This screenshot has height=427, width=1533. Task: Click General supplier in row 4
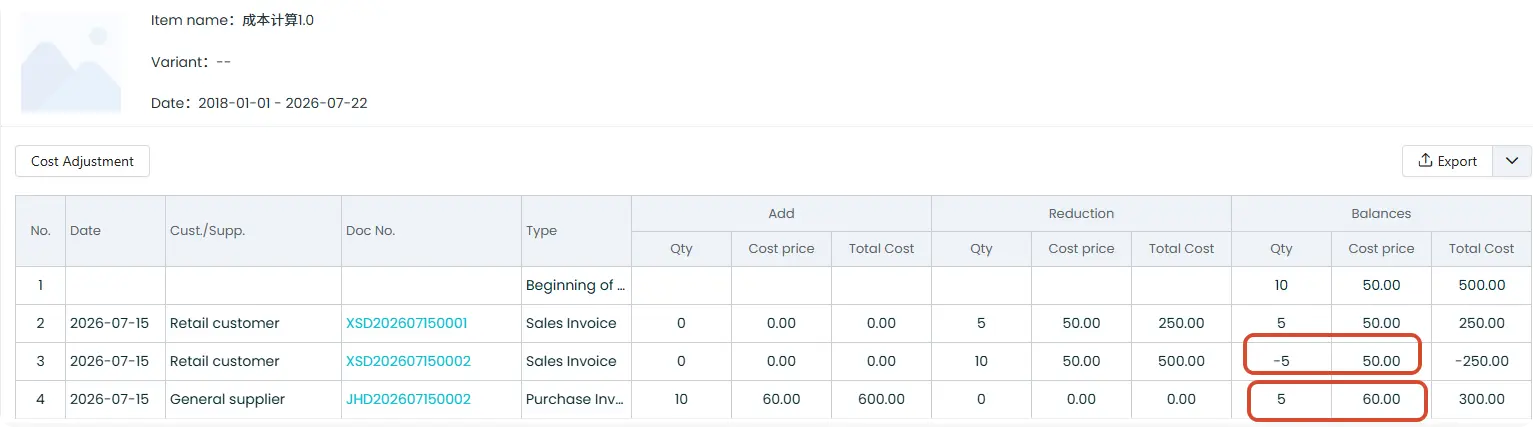(x=227, y=399)
